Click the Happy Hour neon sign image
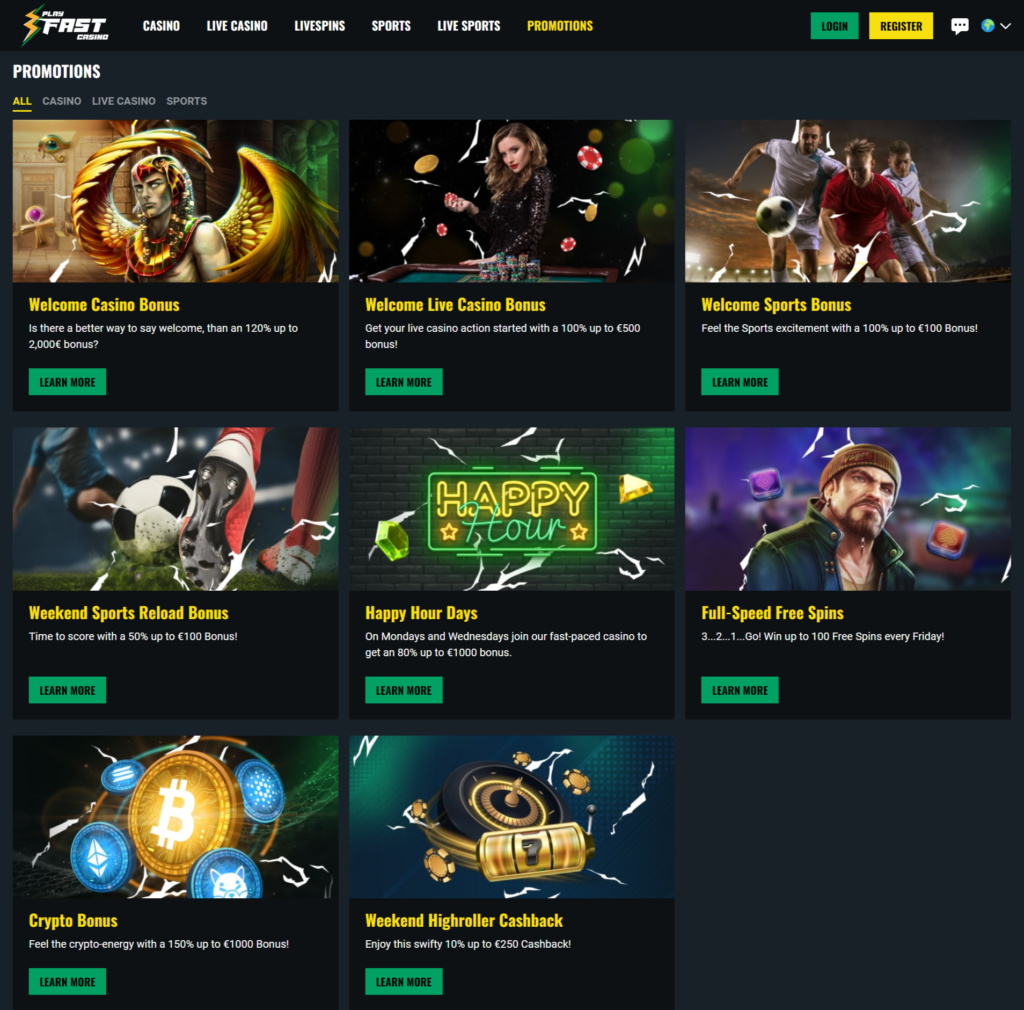1024x1010 pixels. [x=511, y=509]
